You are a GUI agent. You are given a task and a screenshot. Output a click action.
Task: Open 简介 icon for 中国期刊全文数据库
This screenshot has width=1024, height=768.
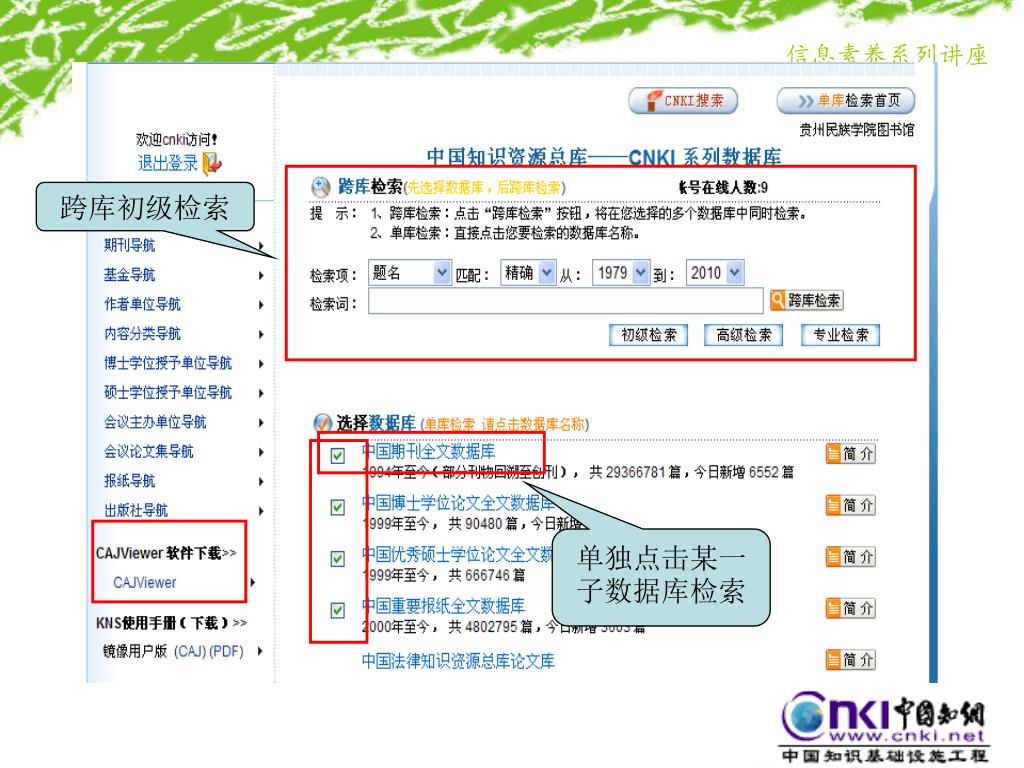coord(850,454)
